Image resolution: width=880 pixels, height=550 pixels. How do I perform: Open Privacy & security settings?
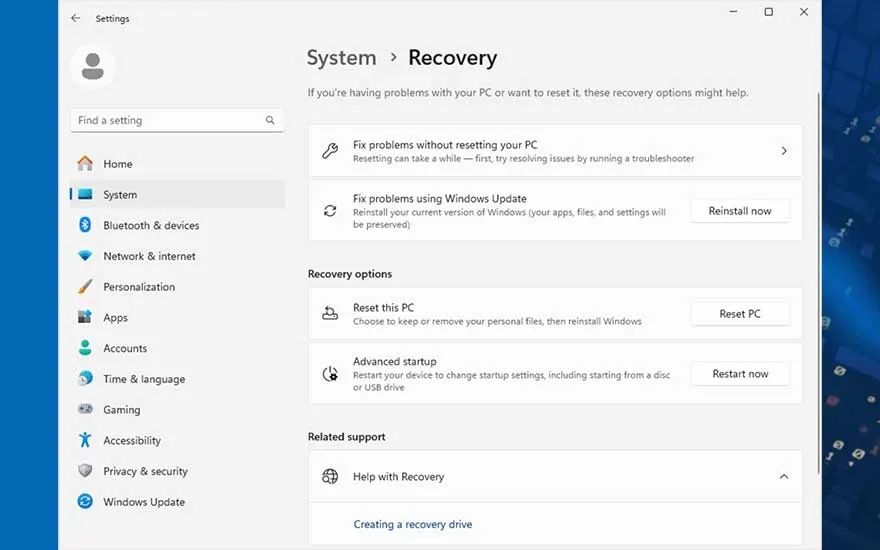click(145, 471)
